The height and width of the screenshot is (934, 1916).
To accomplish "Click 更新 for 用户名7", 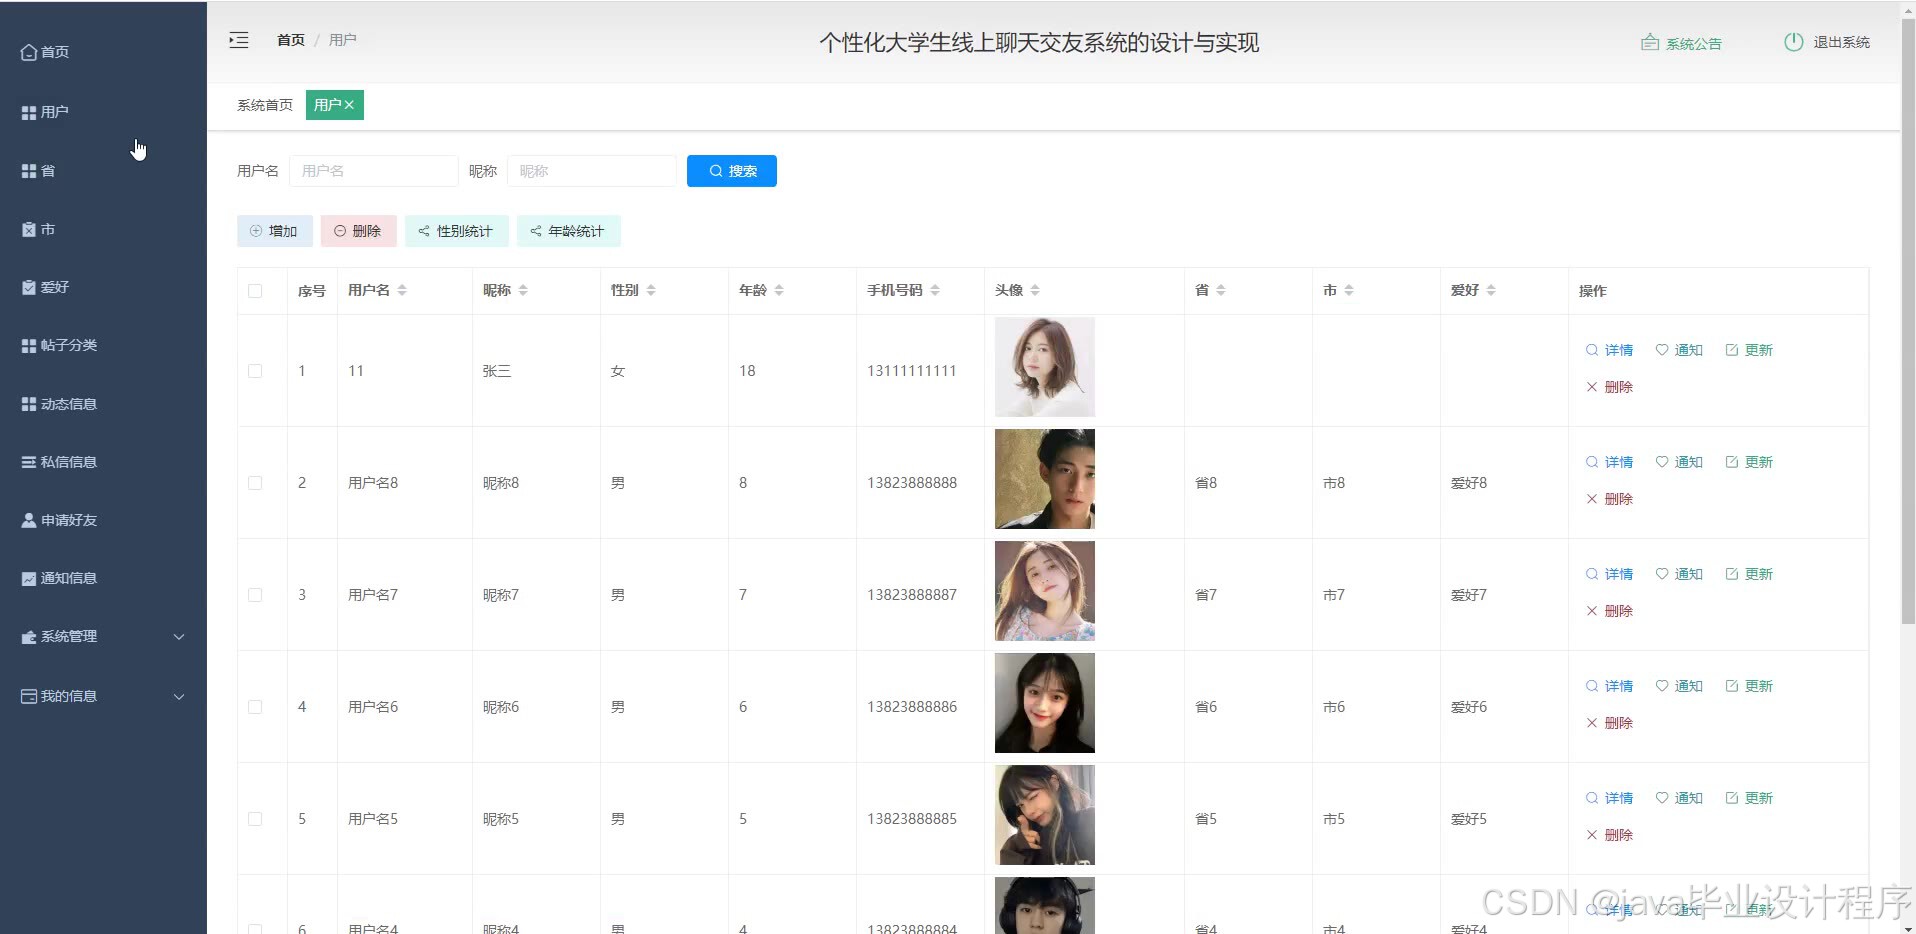I will pos(1749,574).
